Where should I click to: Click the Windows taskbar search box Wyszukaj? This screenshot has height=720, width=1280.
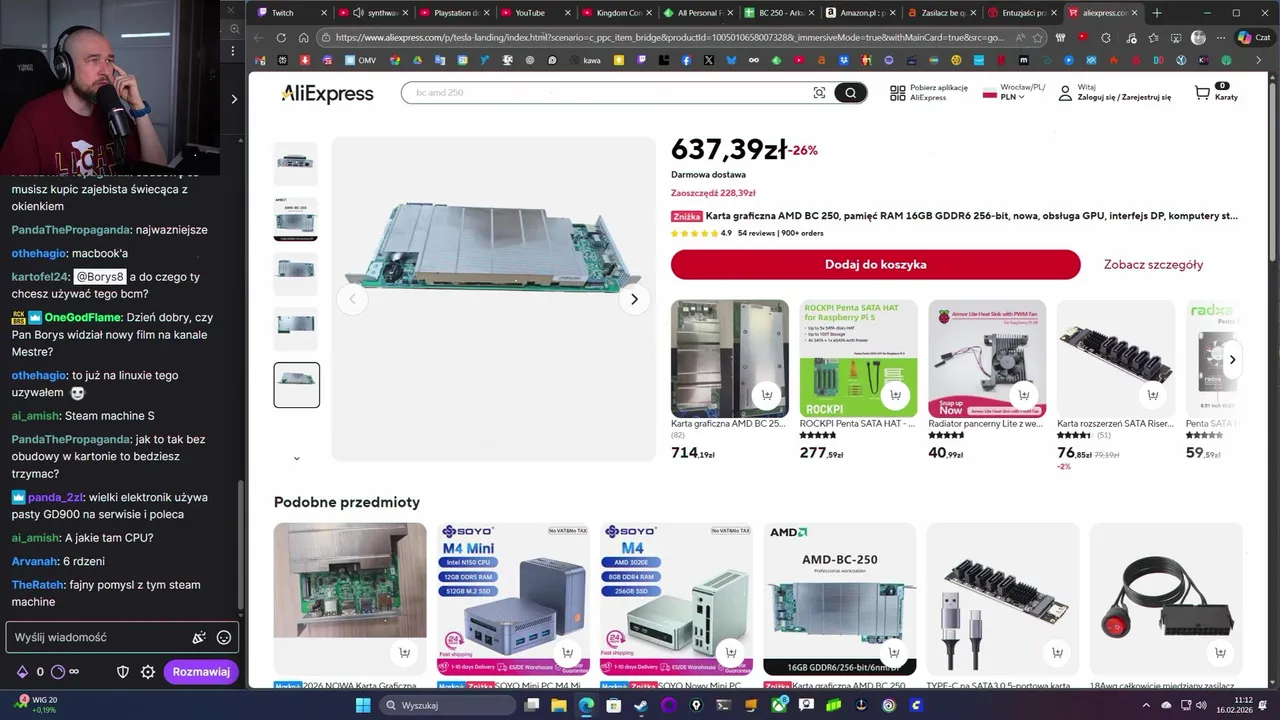click(447, 705)
